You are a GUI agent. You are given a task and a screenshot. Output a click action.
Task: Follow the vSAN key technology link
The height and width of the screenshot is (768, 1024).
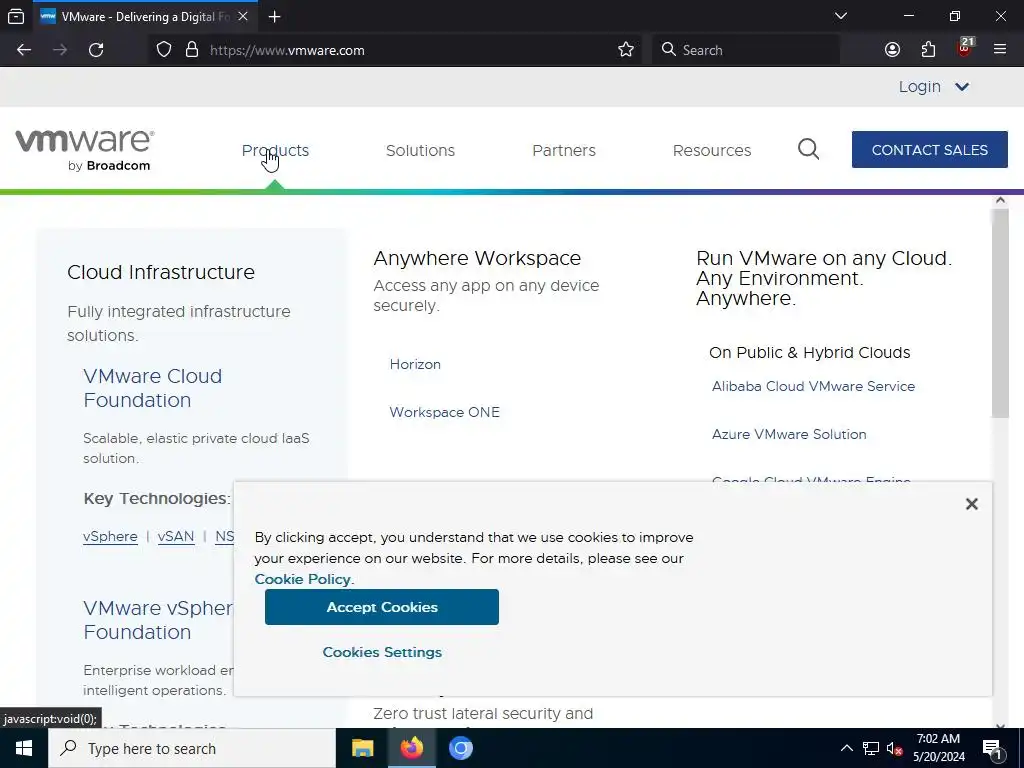coord(176,536)
